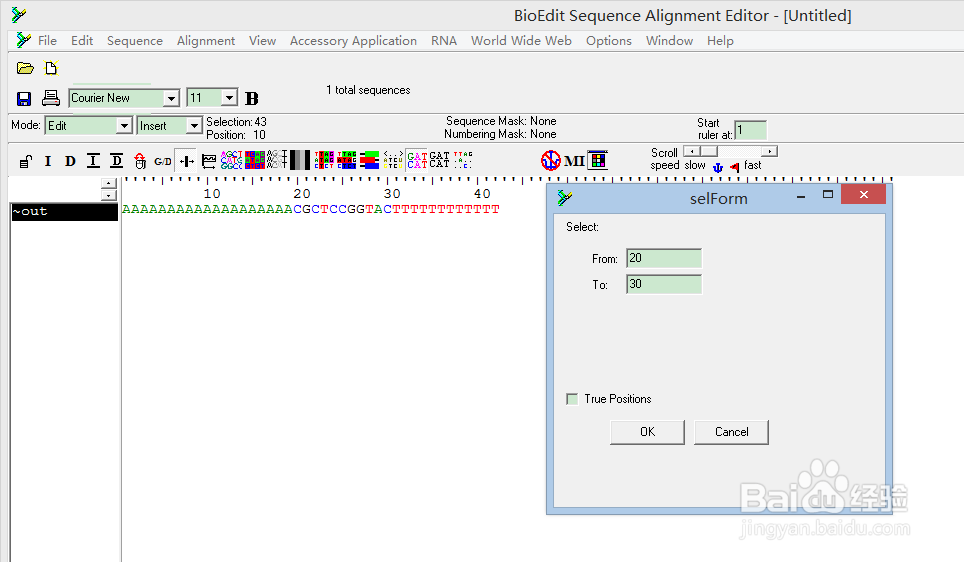Open the World Wide Web menu
The width and height of the screenshot is (964, 562).
click(521, 41)
